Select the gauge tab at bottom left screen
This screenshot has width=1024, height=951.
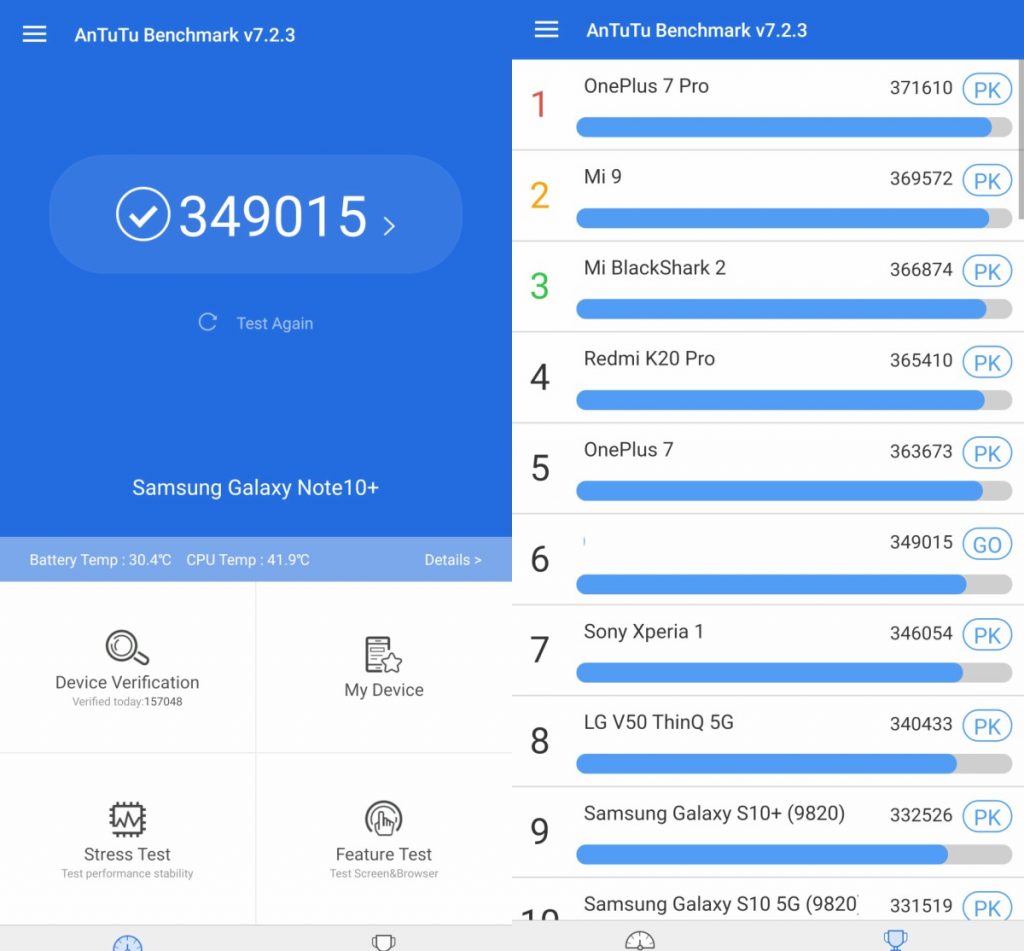coord(127,943)
